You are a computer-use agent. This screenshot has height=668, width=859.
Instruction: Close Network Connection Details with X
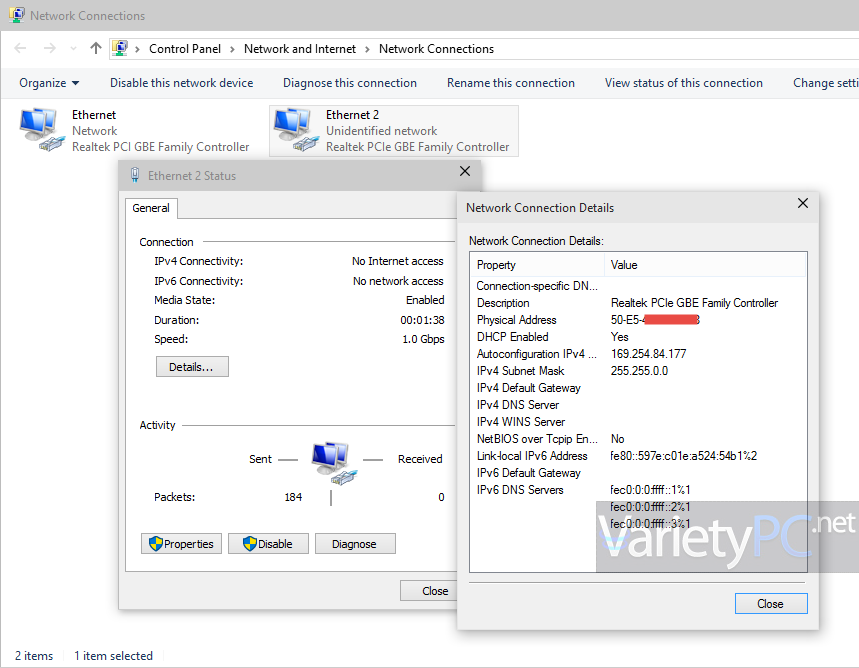[803, 203]
